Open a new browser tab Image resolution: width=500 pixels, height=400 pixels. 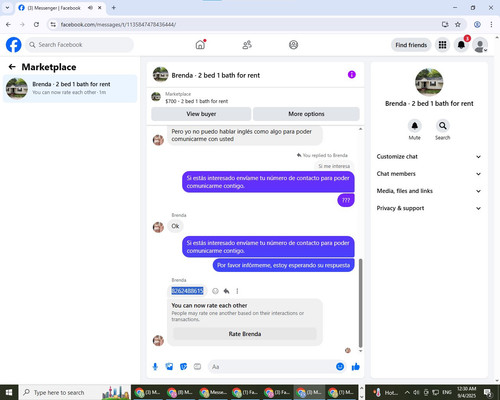point(114,8)
